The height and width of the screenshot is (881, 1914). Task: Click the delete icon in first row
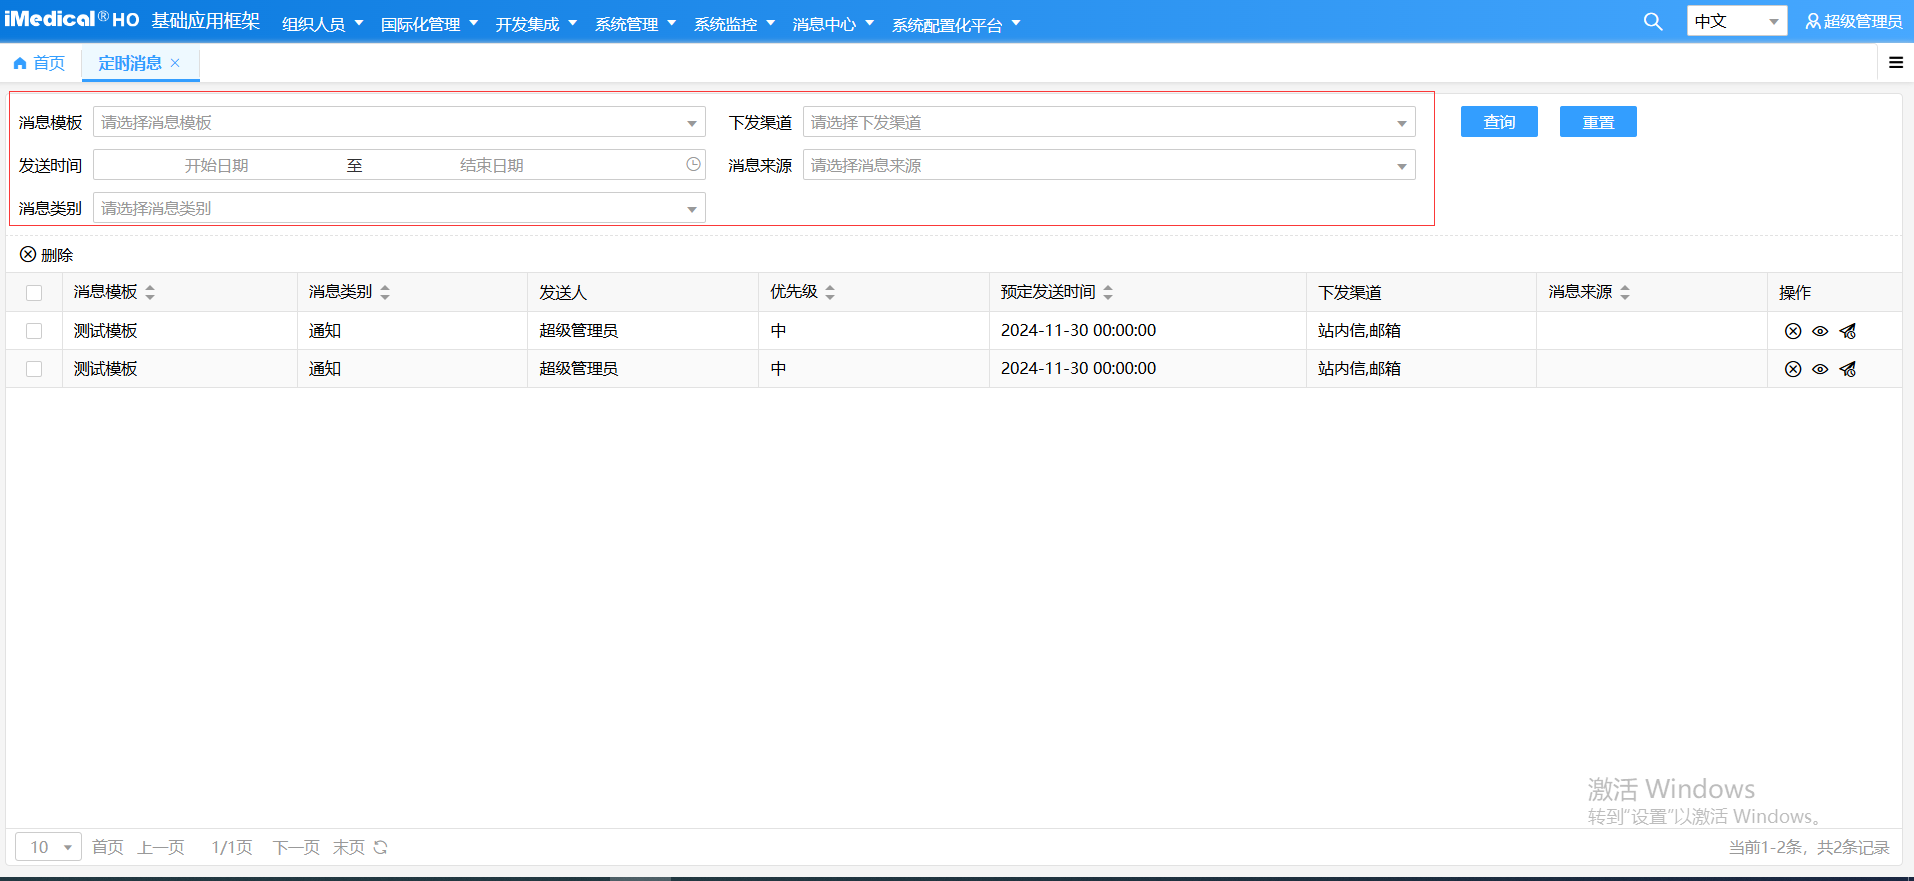(1793, 331)
